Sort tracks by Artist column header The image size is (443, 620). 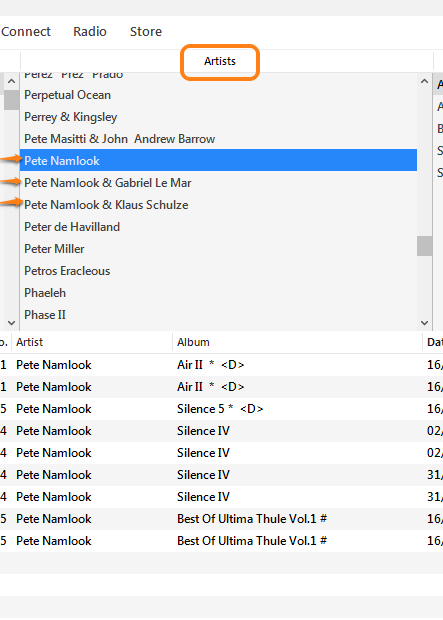coord(92,342)
